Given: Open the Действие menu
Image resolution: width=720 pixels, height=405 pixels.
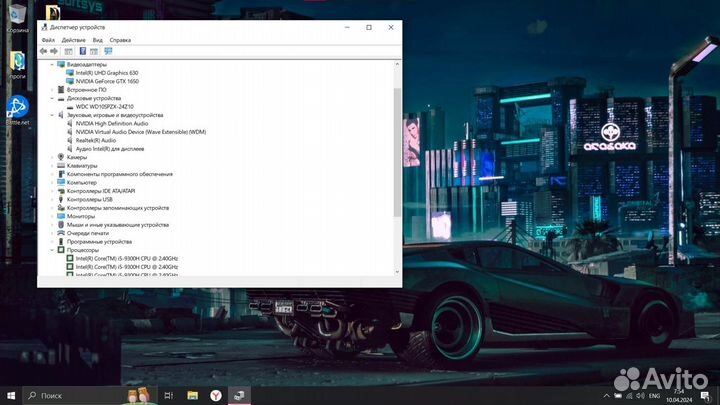Looking at the screenshot, I should point(73,40).
